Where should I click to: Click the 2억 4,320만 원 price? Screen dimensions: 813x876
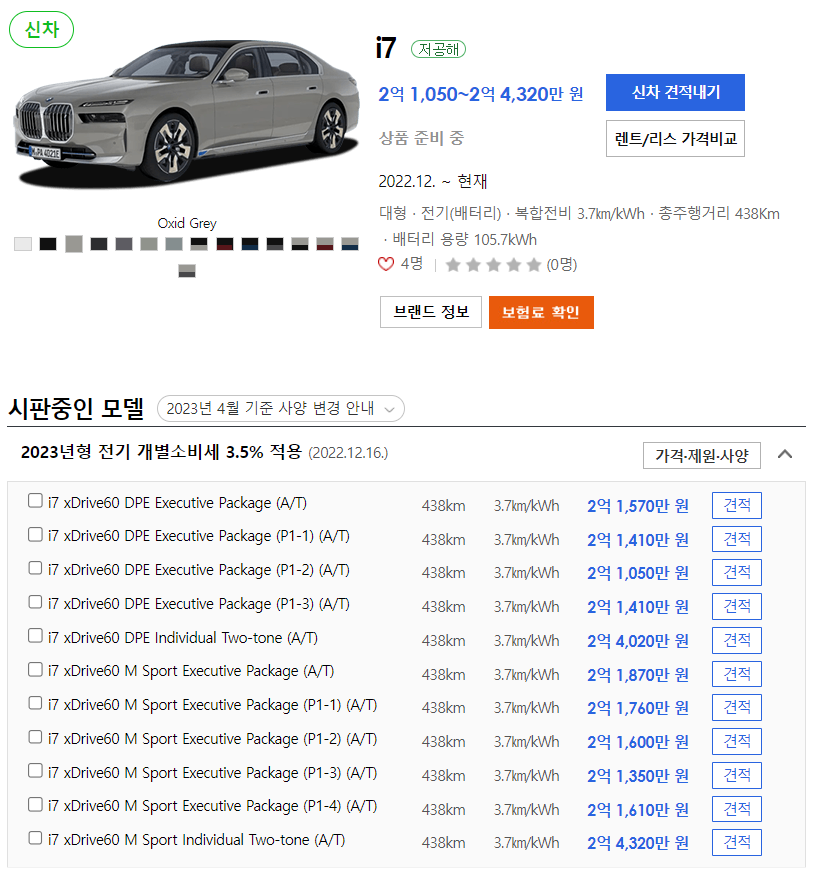click(x=638, y=842)
